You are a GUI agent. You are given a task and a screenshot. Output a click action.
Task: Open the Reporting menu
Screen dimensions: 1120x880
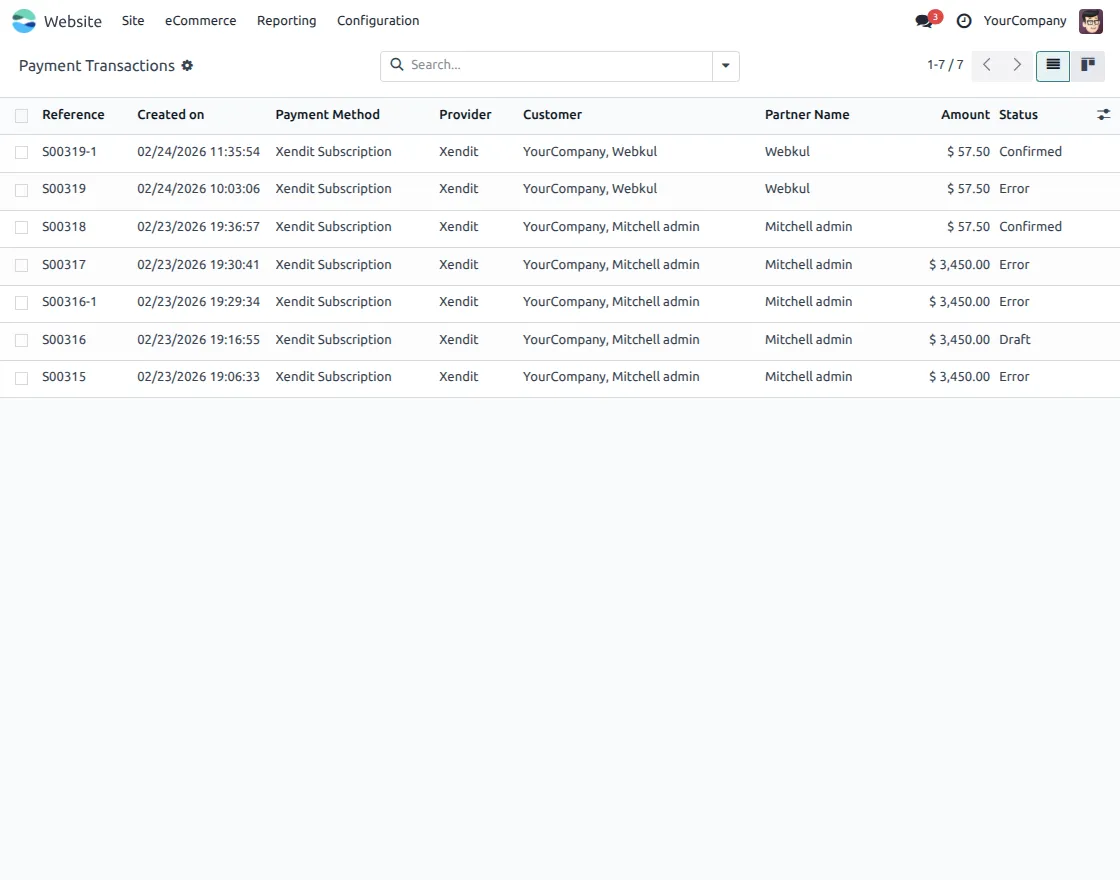[x=286, y=20]
